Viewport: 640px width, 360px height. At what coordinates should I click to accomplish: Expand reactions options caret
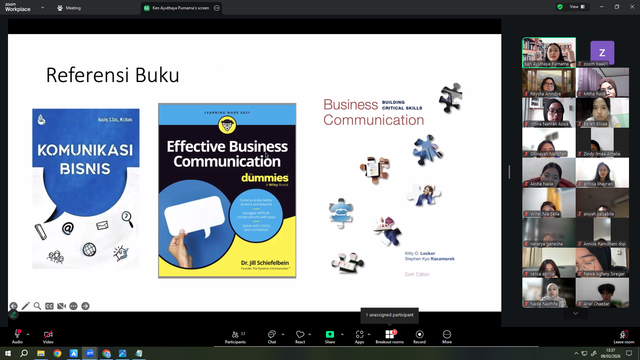pos(309,334)
